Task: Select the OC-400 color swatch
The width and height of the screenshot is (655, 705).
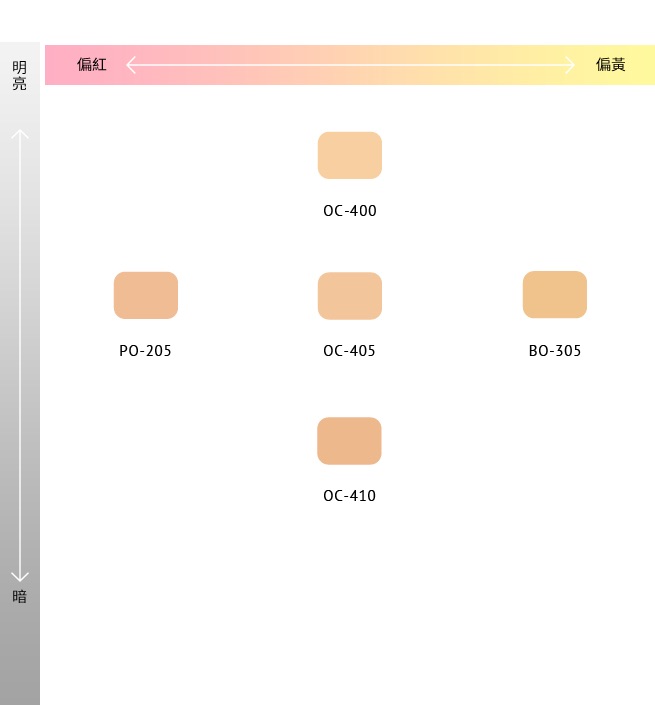Action: point(350,155)
